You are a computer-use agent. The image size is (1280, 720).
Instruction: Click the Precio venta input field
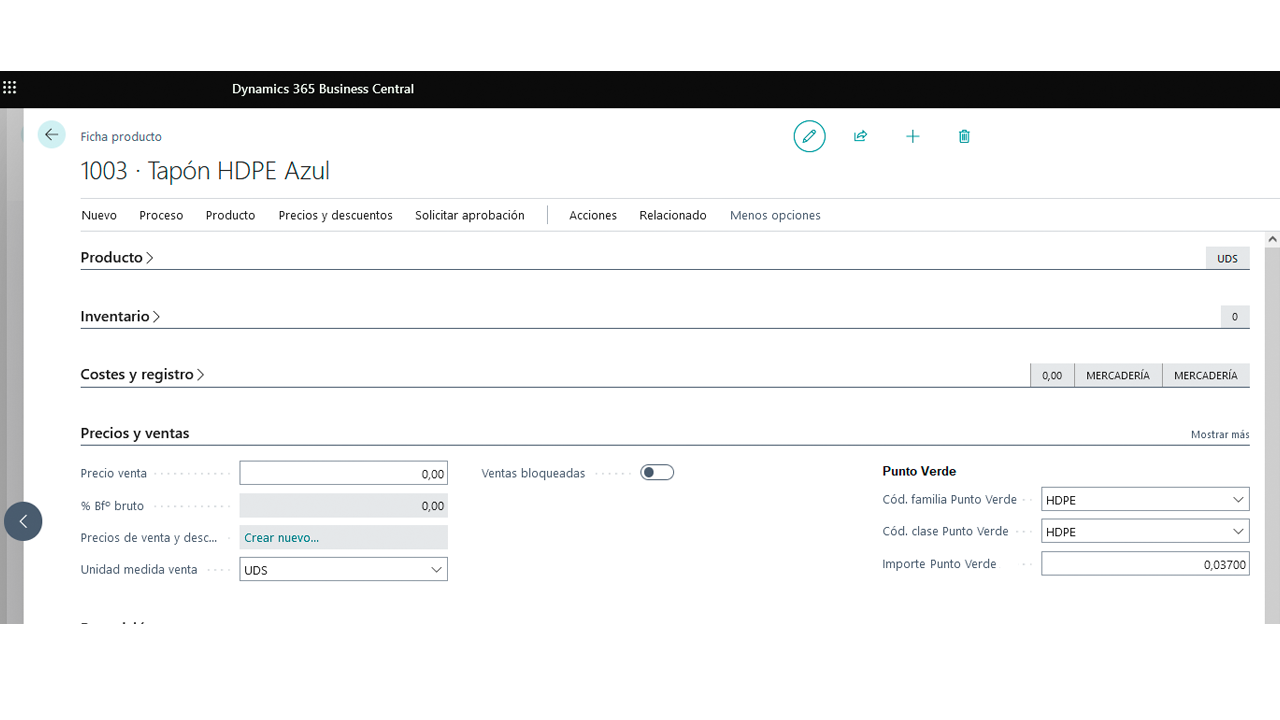(344, 473)
